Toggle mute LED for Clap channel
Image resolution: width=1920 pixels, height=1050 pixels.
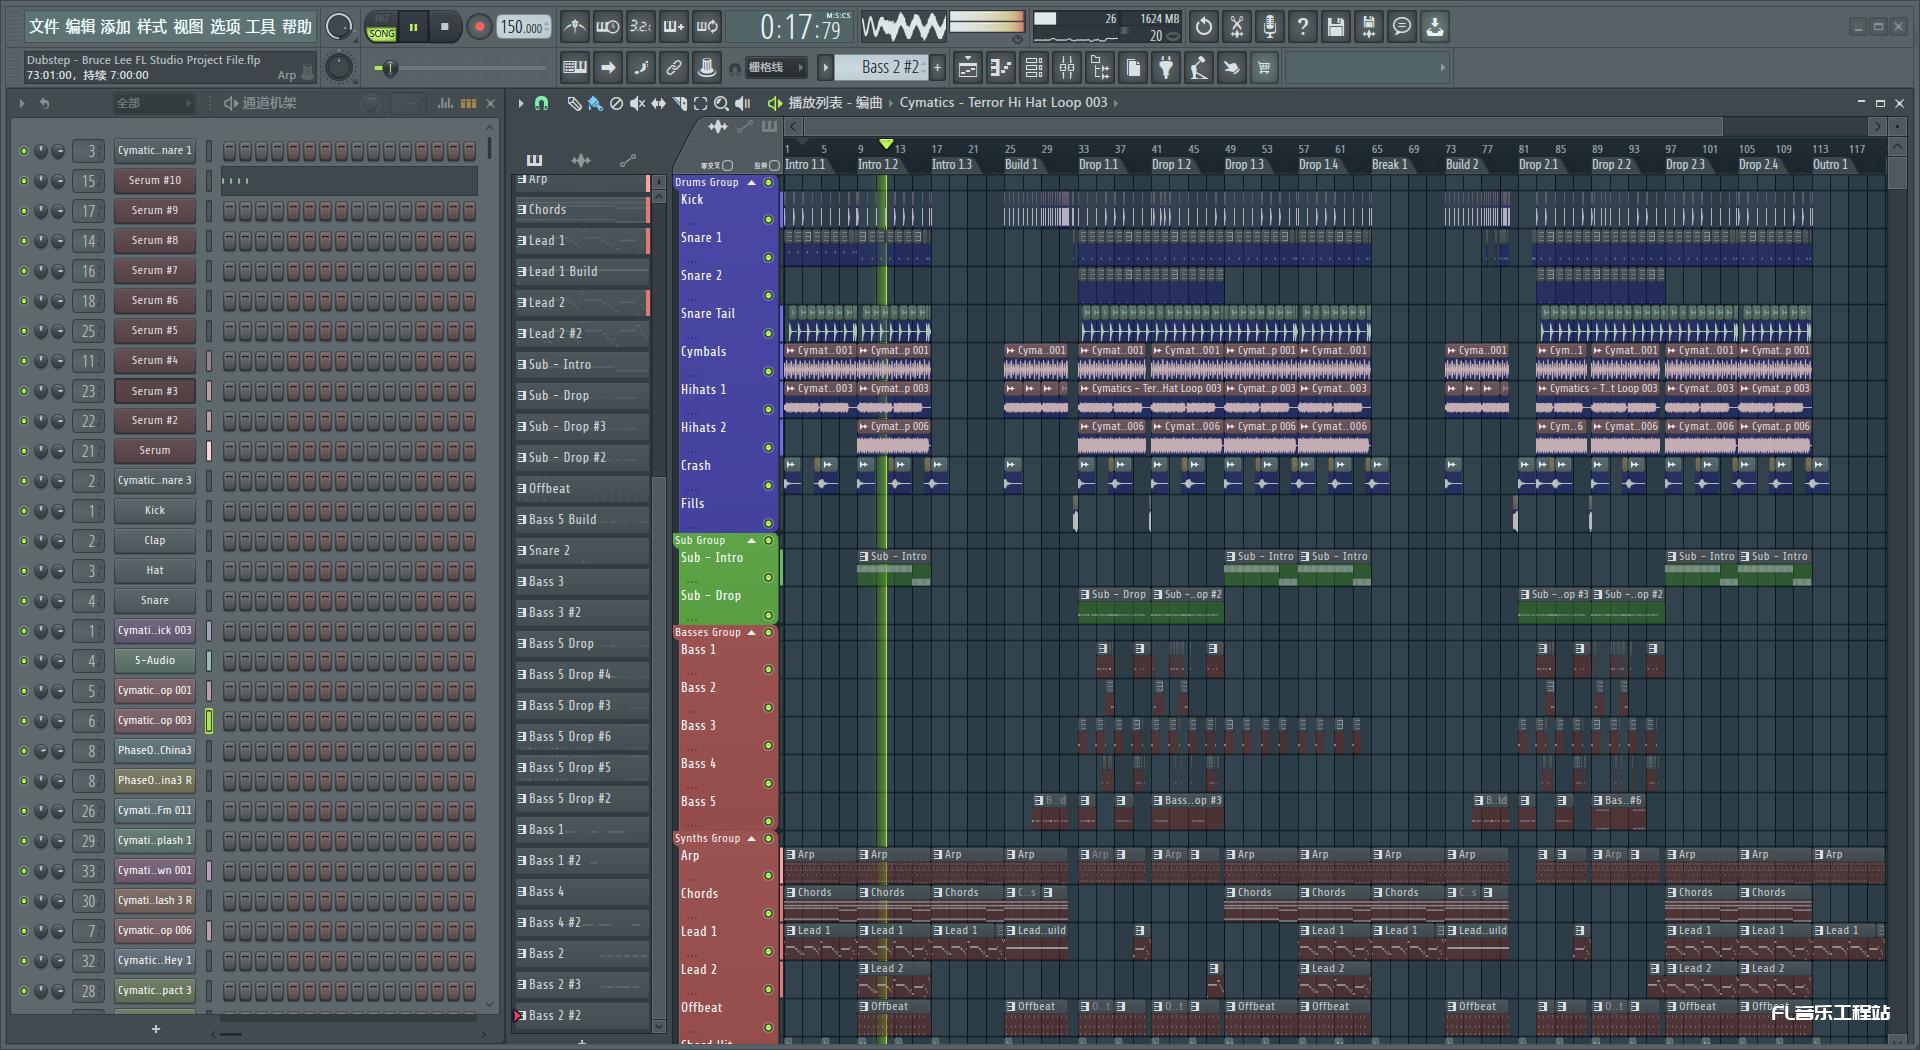(24, 541)
